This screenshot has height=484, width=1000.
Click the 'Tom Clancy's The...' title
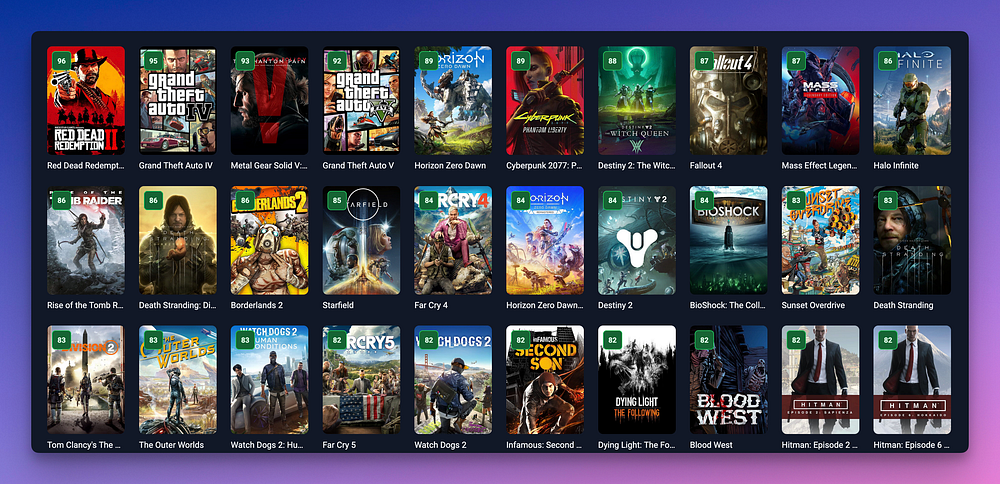point(84,444)
